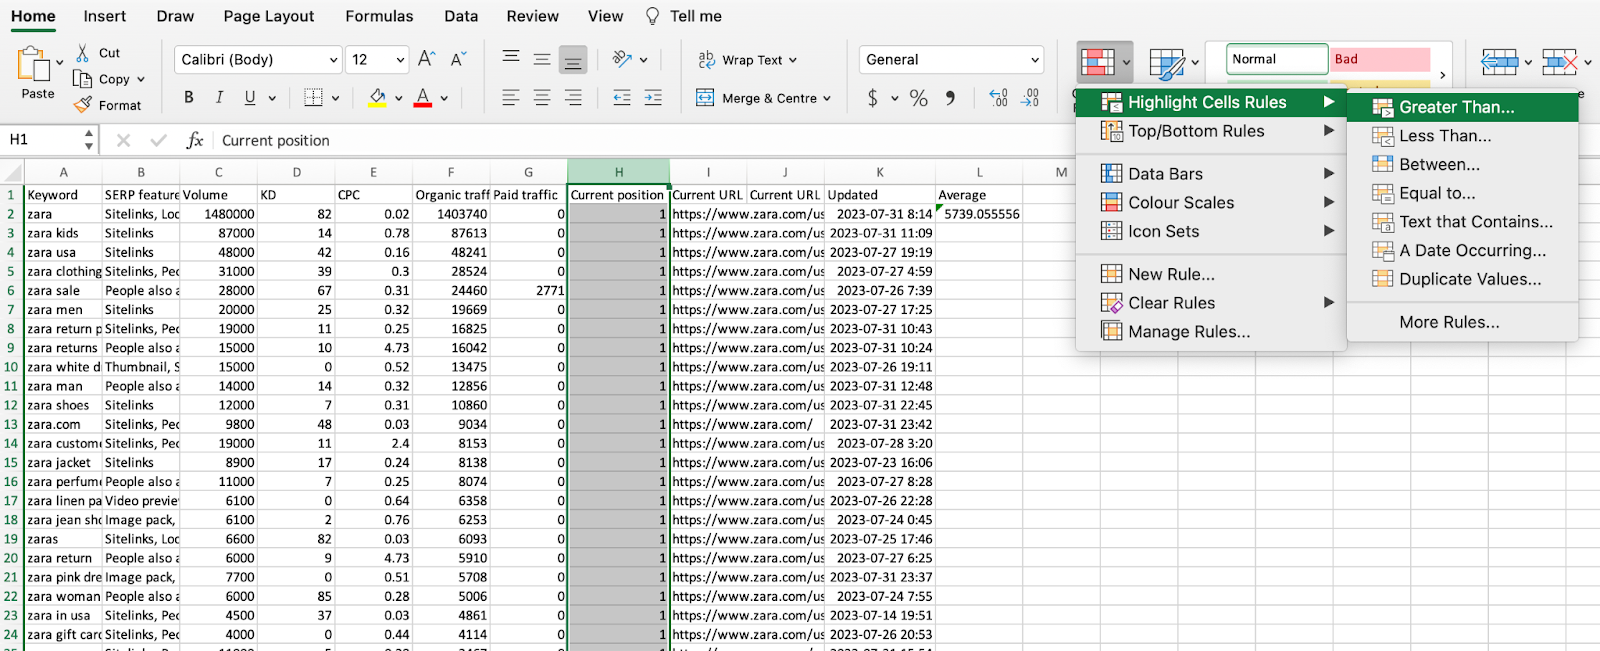Expand the Paste options arrow
This screenshot has height=651, width=1600.
coord(60,63)
